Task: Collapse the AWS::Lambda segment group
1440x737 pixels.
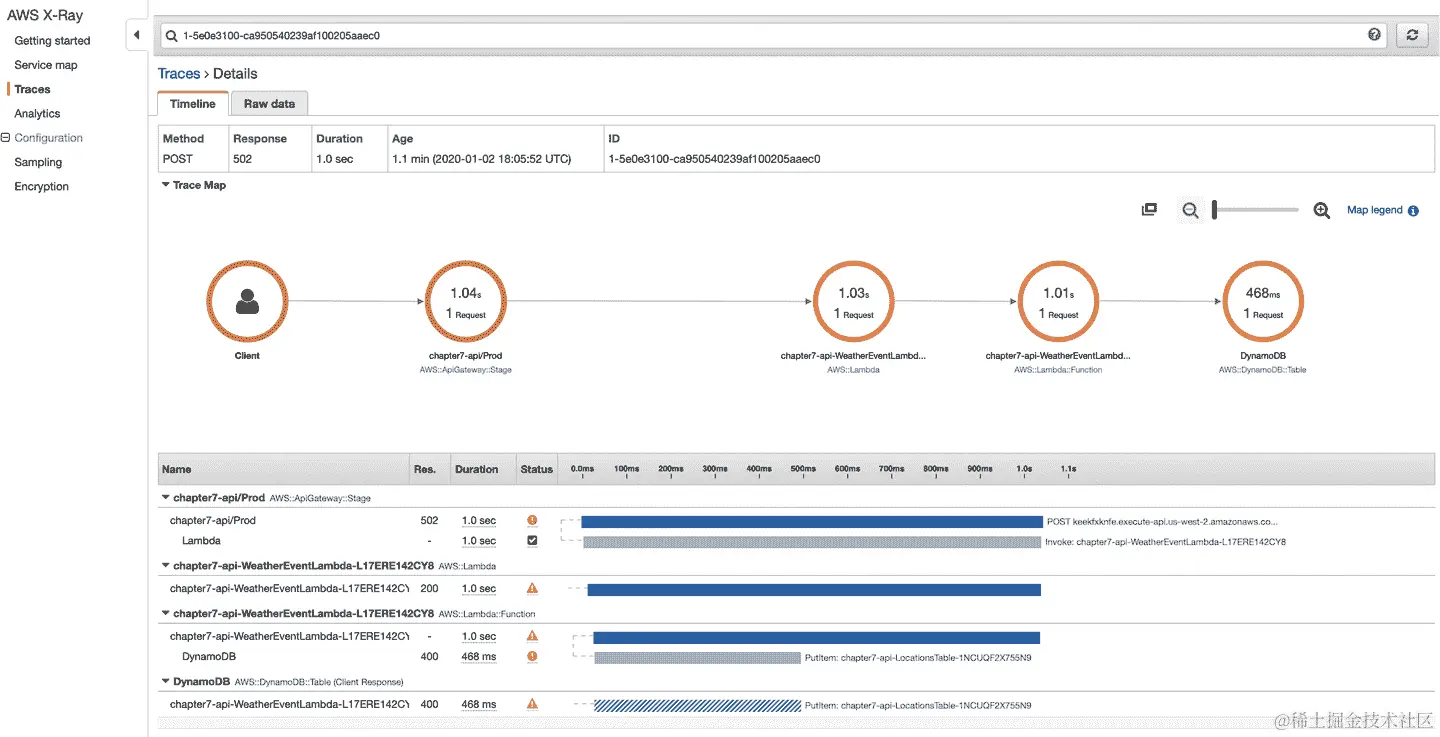Action: point(165,566)
